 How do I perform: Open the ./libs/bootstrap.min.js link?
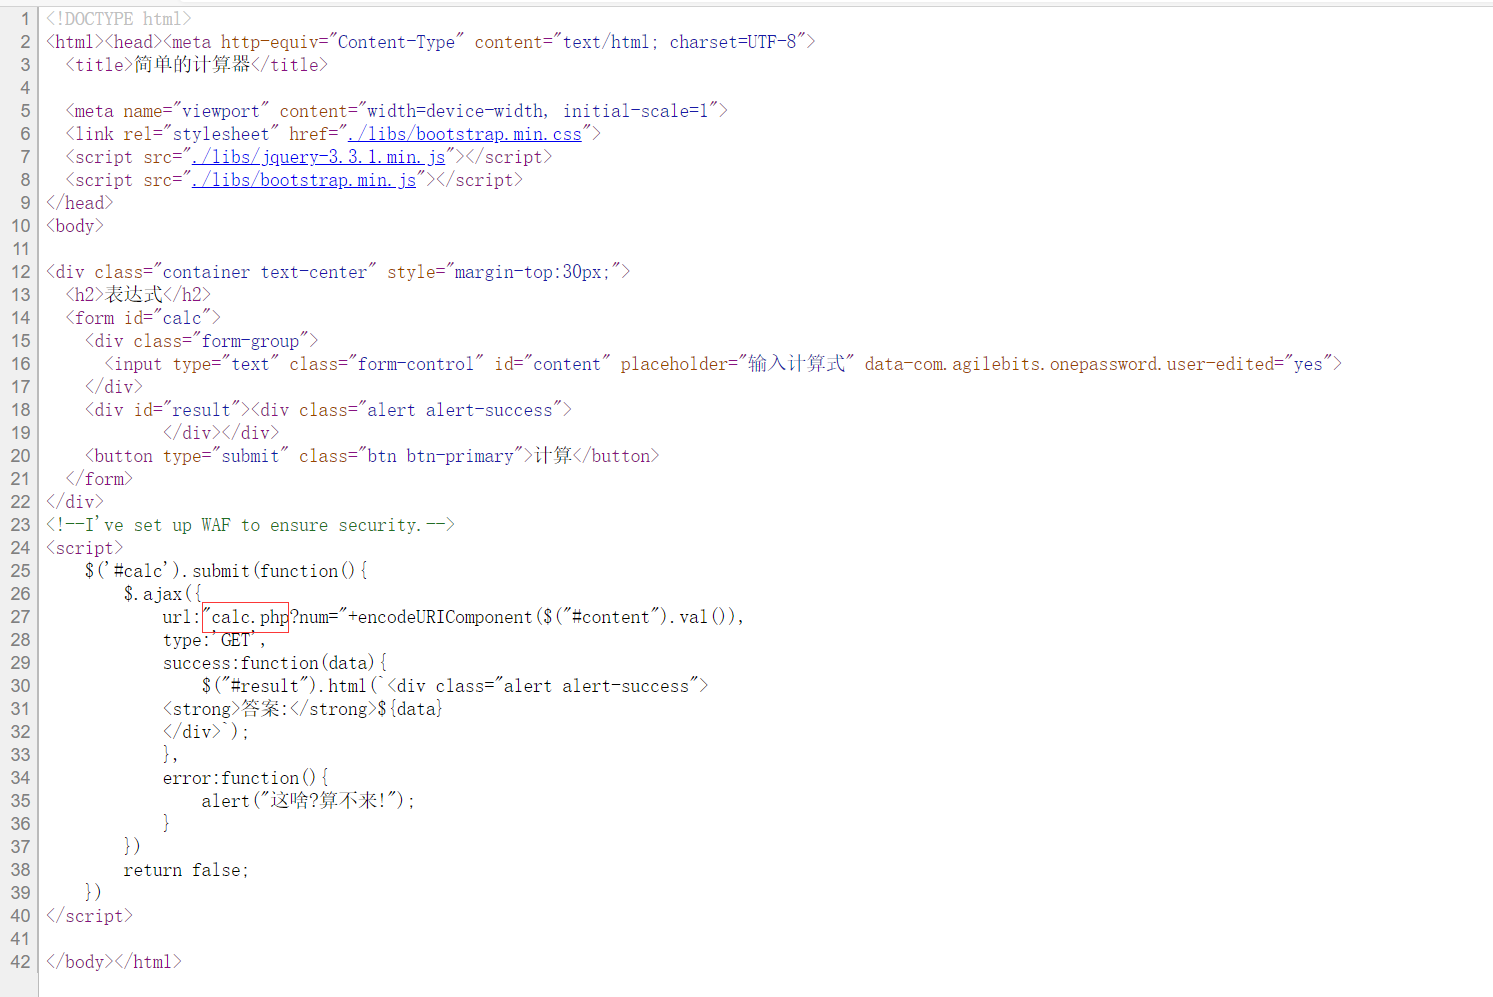click(304, 180)
